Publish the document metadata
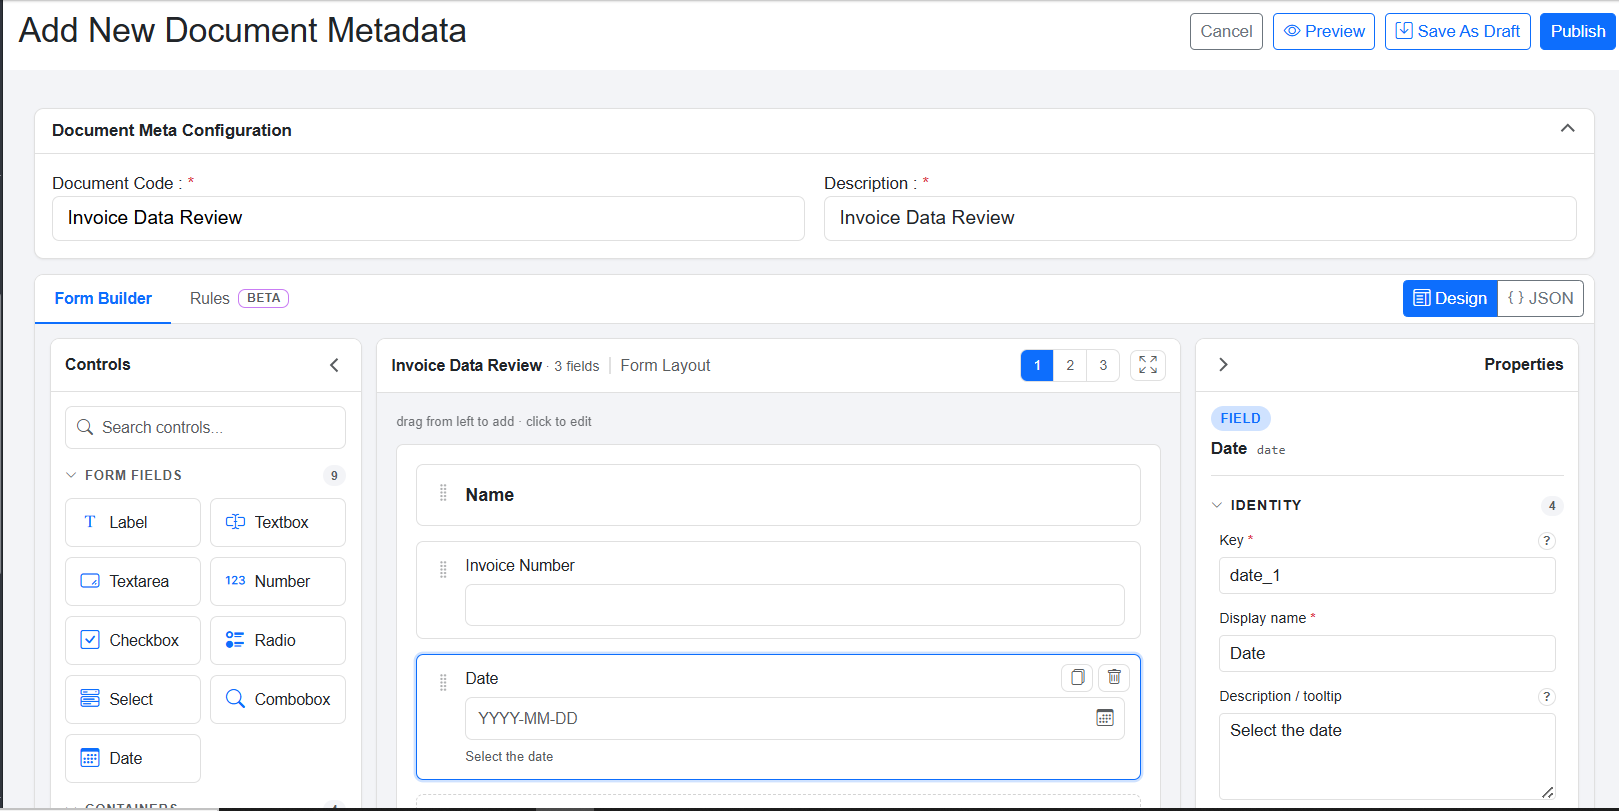 click(1578, 31)
